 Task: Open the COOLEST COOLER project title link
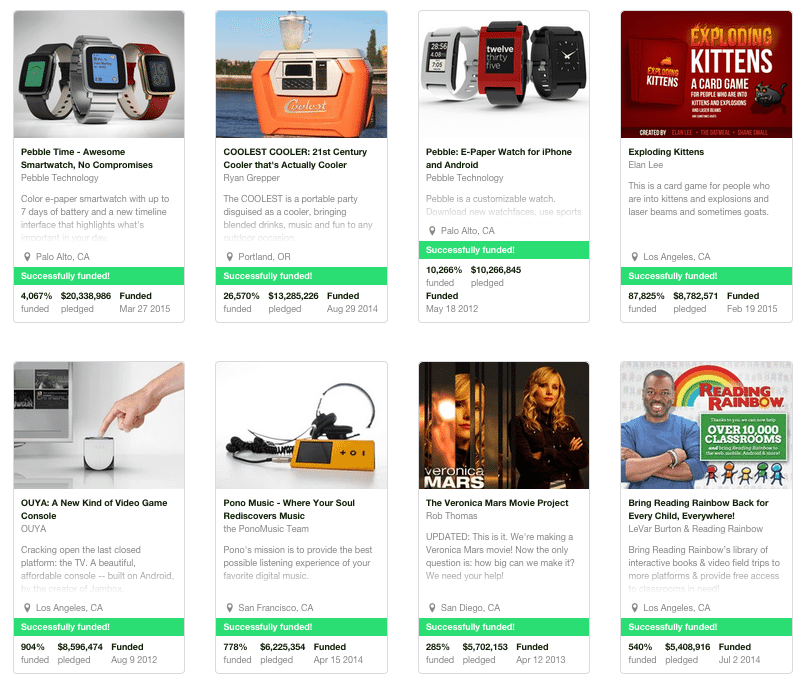coord(295,158)
